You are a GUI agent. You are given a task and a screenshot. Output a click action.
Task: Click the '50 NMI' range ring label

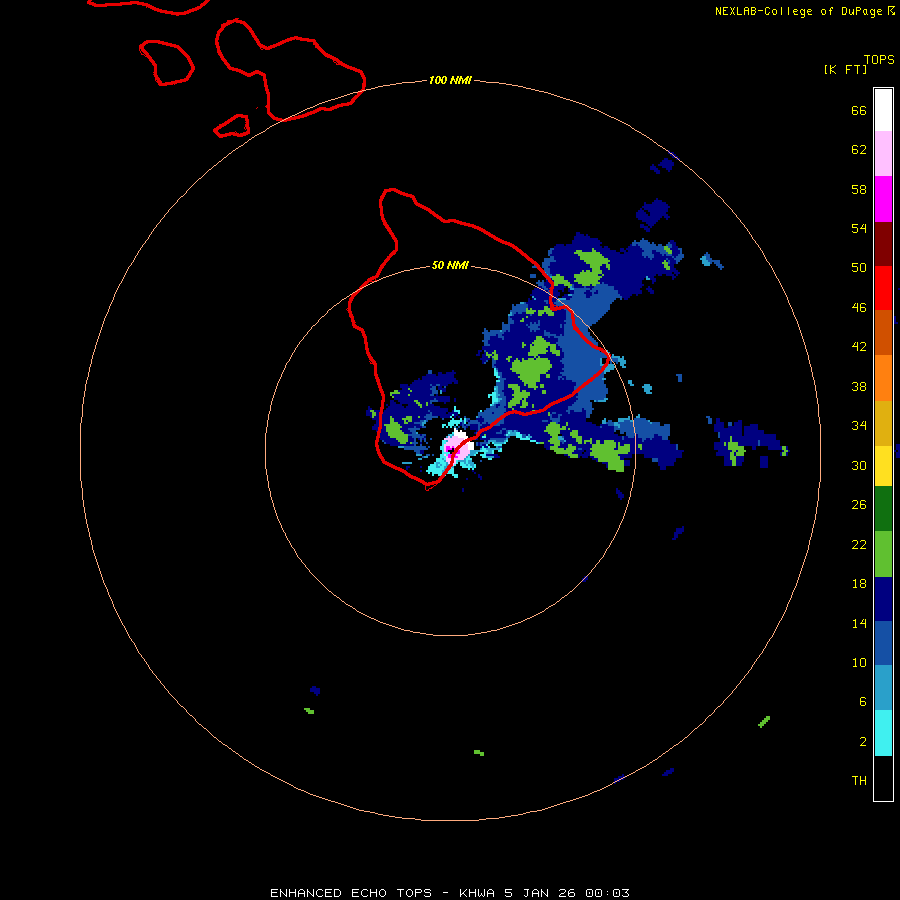click(450, 265)
